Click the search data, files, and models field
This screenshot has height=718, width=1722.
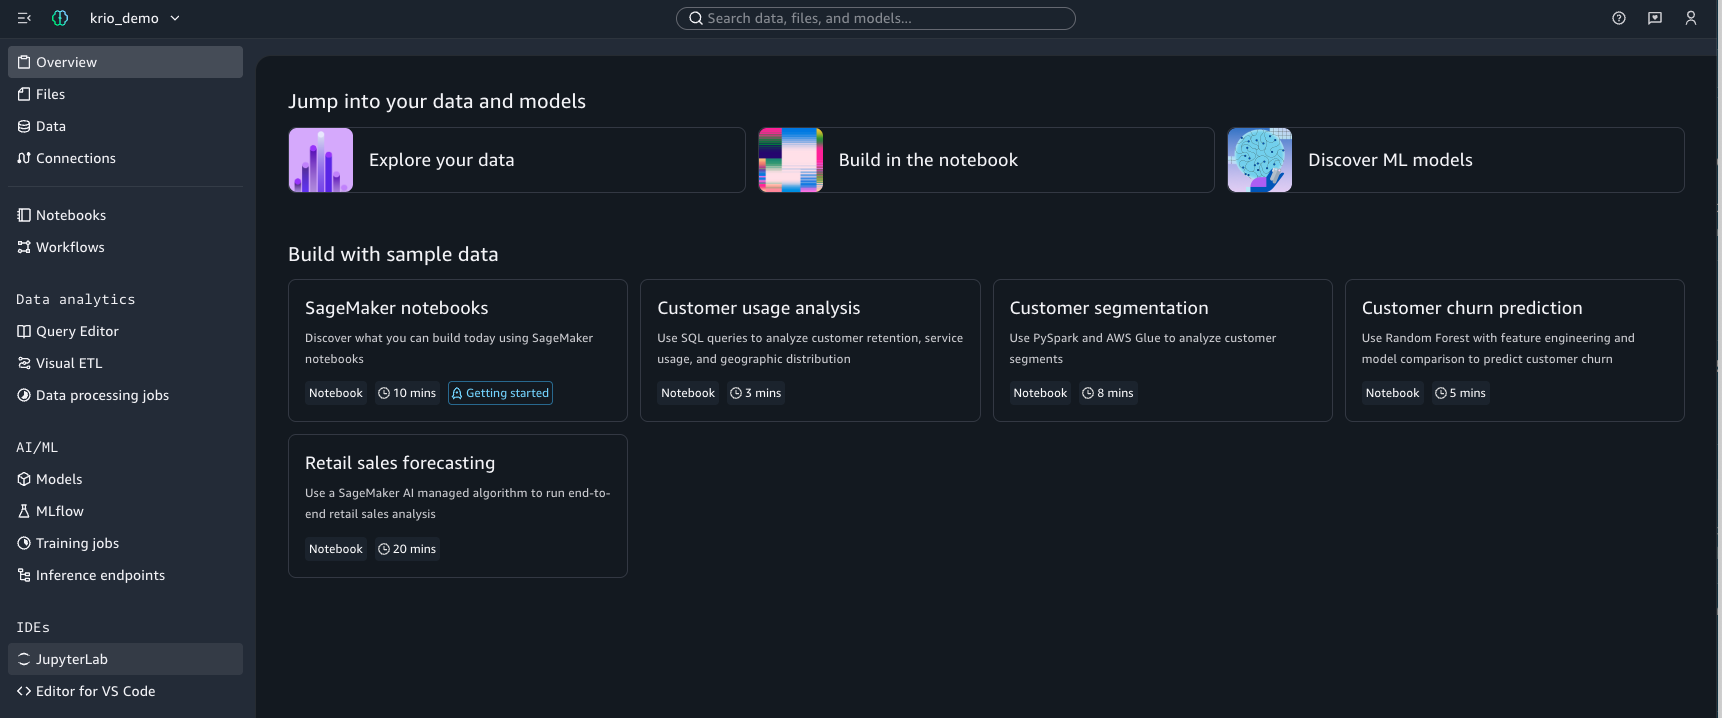[x=876, y=18]
